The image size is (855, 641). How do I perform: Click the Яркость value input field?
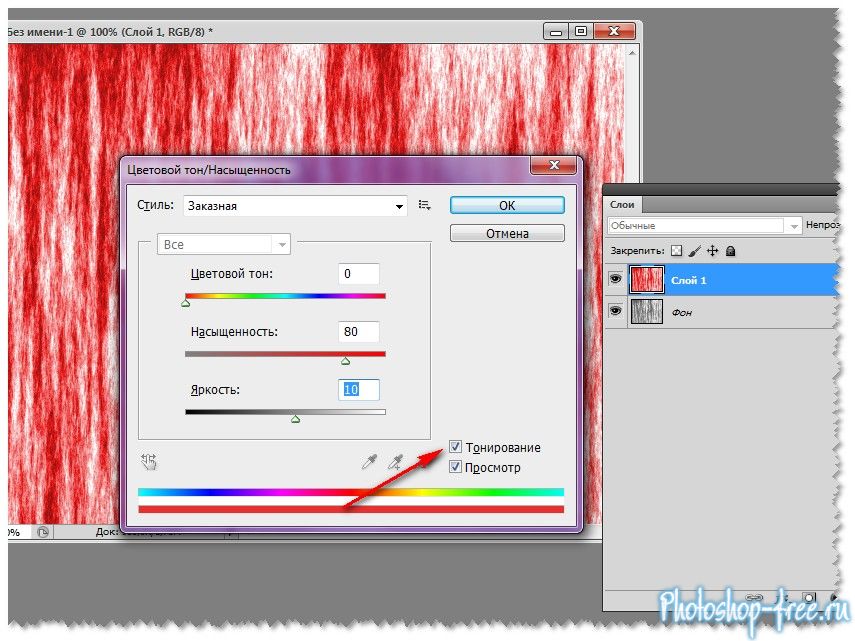pos(359,389)
